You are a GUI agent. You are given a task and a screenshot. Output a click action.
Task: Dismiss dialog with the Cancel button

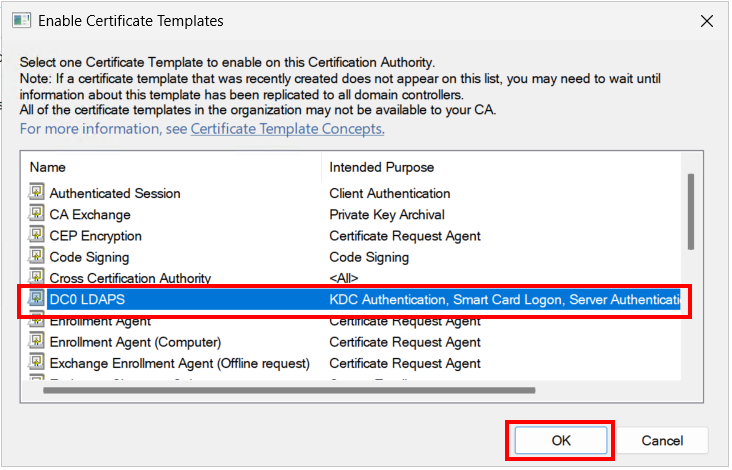(x=662, y=441)
